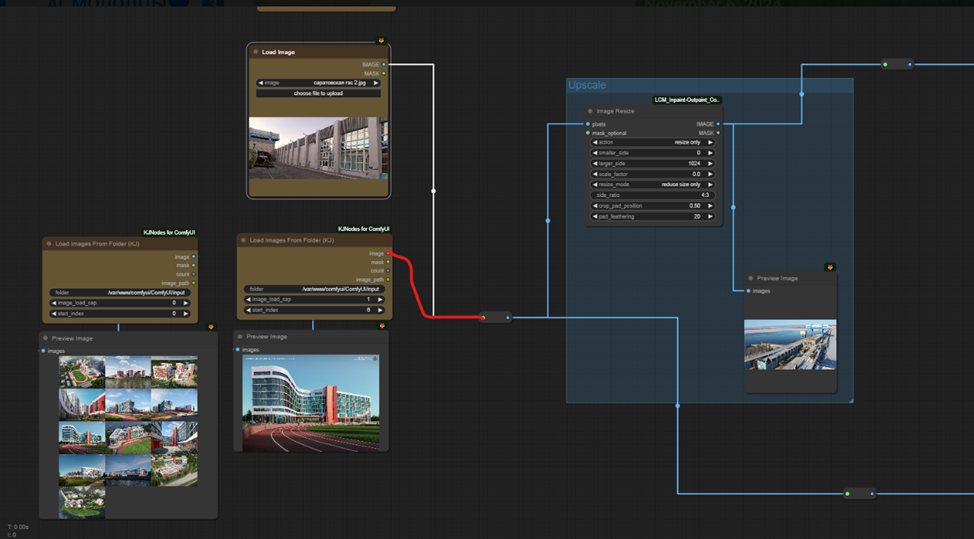Increase image_load_cap on left folder loader node
974x539 pixels.
pyautogui.click(x=186, y=303)
